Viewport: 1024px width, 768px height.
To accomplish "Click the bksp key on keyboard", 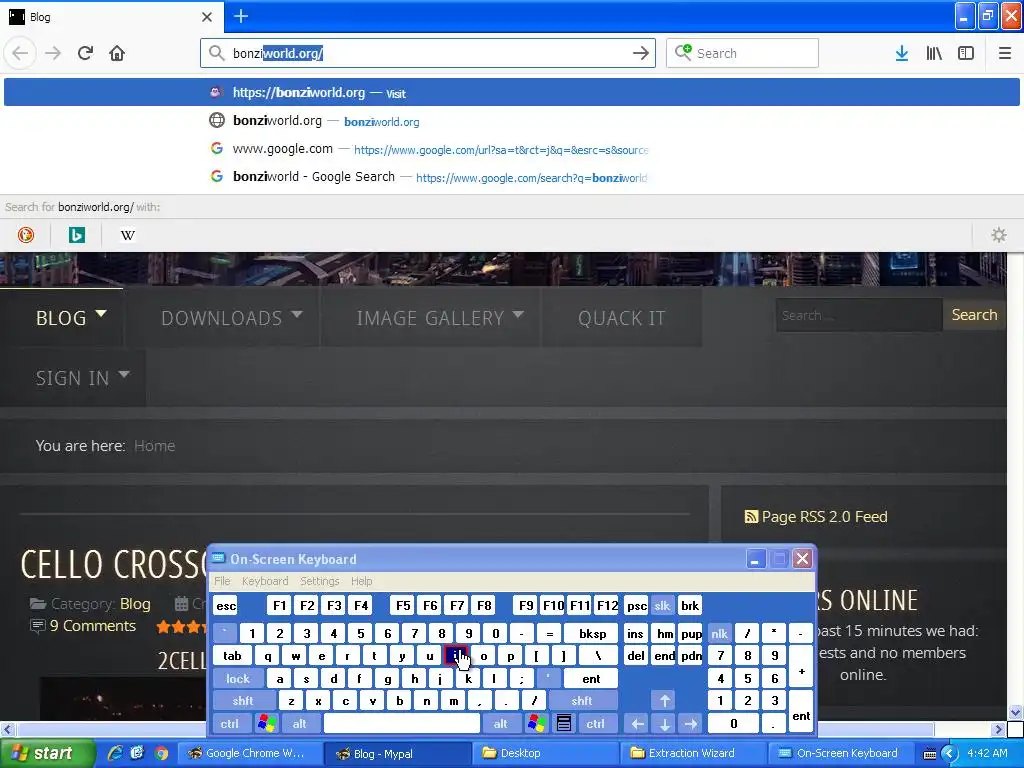I will (x=592, y=633).
